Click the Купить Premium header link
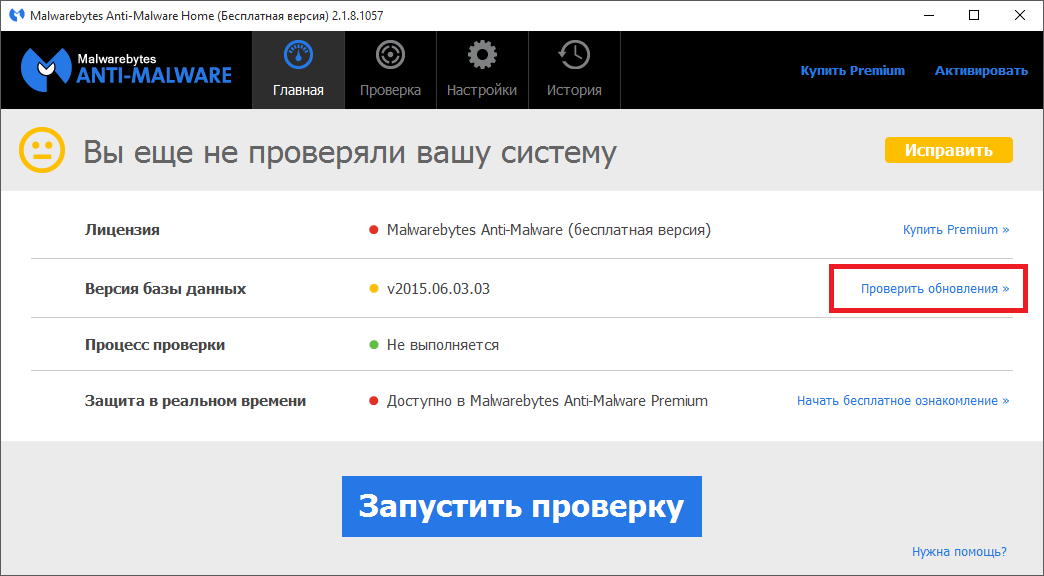This screenshot has width=1044, height=576. pos(852,71)
